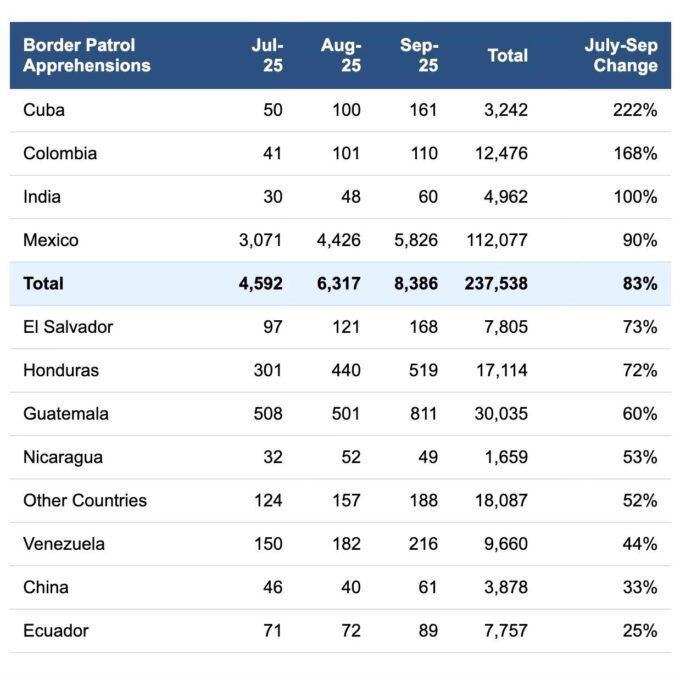Click the Border Patrol Apprehensions header
This screenshot has width=680, height=680.
(x=87, y=56)
